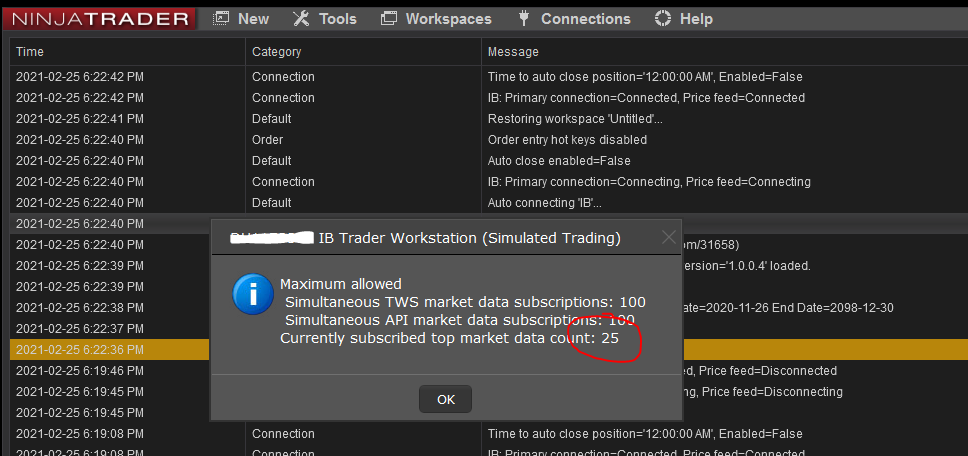Click the Message column header
The width and height of the screenshot is (968, 456).
point(513,52)
